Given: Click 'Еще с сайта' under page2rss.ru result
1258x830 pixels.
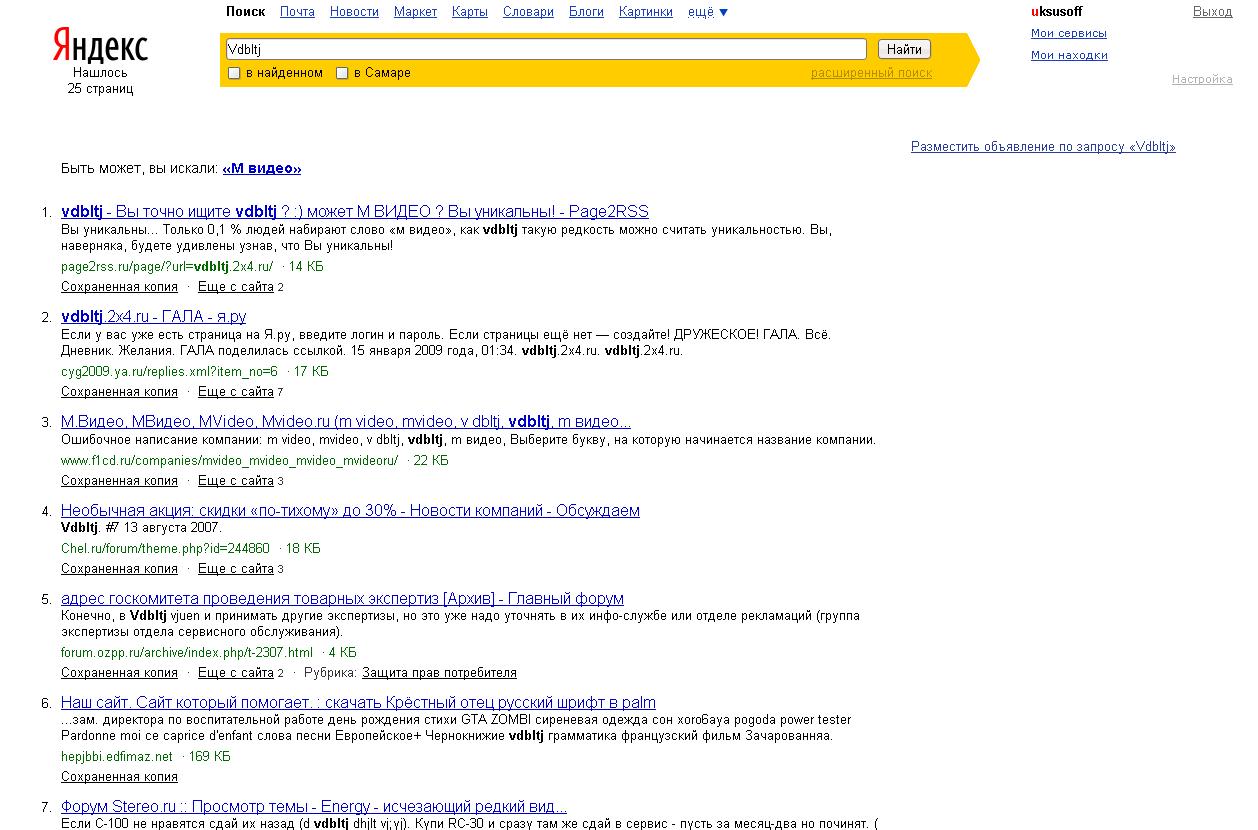Looking at the screenshot, I should [235, 287].
